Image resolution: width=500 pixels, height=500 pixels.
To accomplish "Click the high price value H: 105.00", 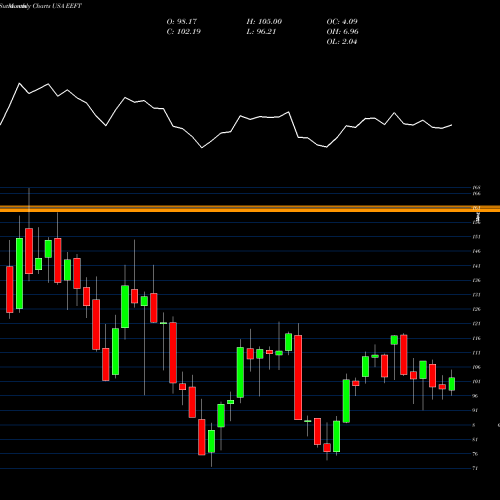I will click(264, 22).
